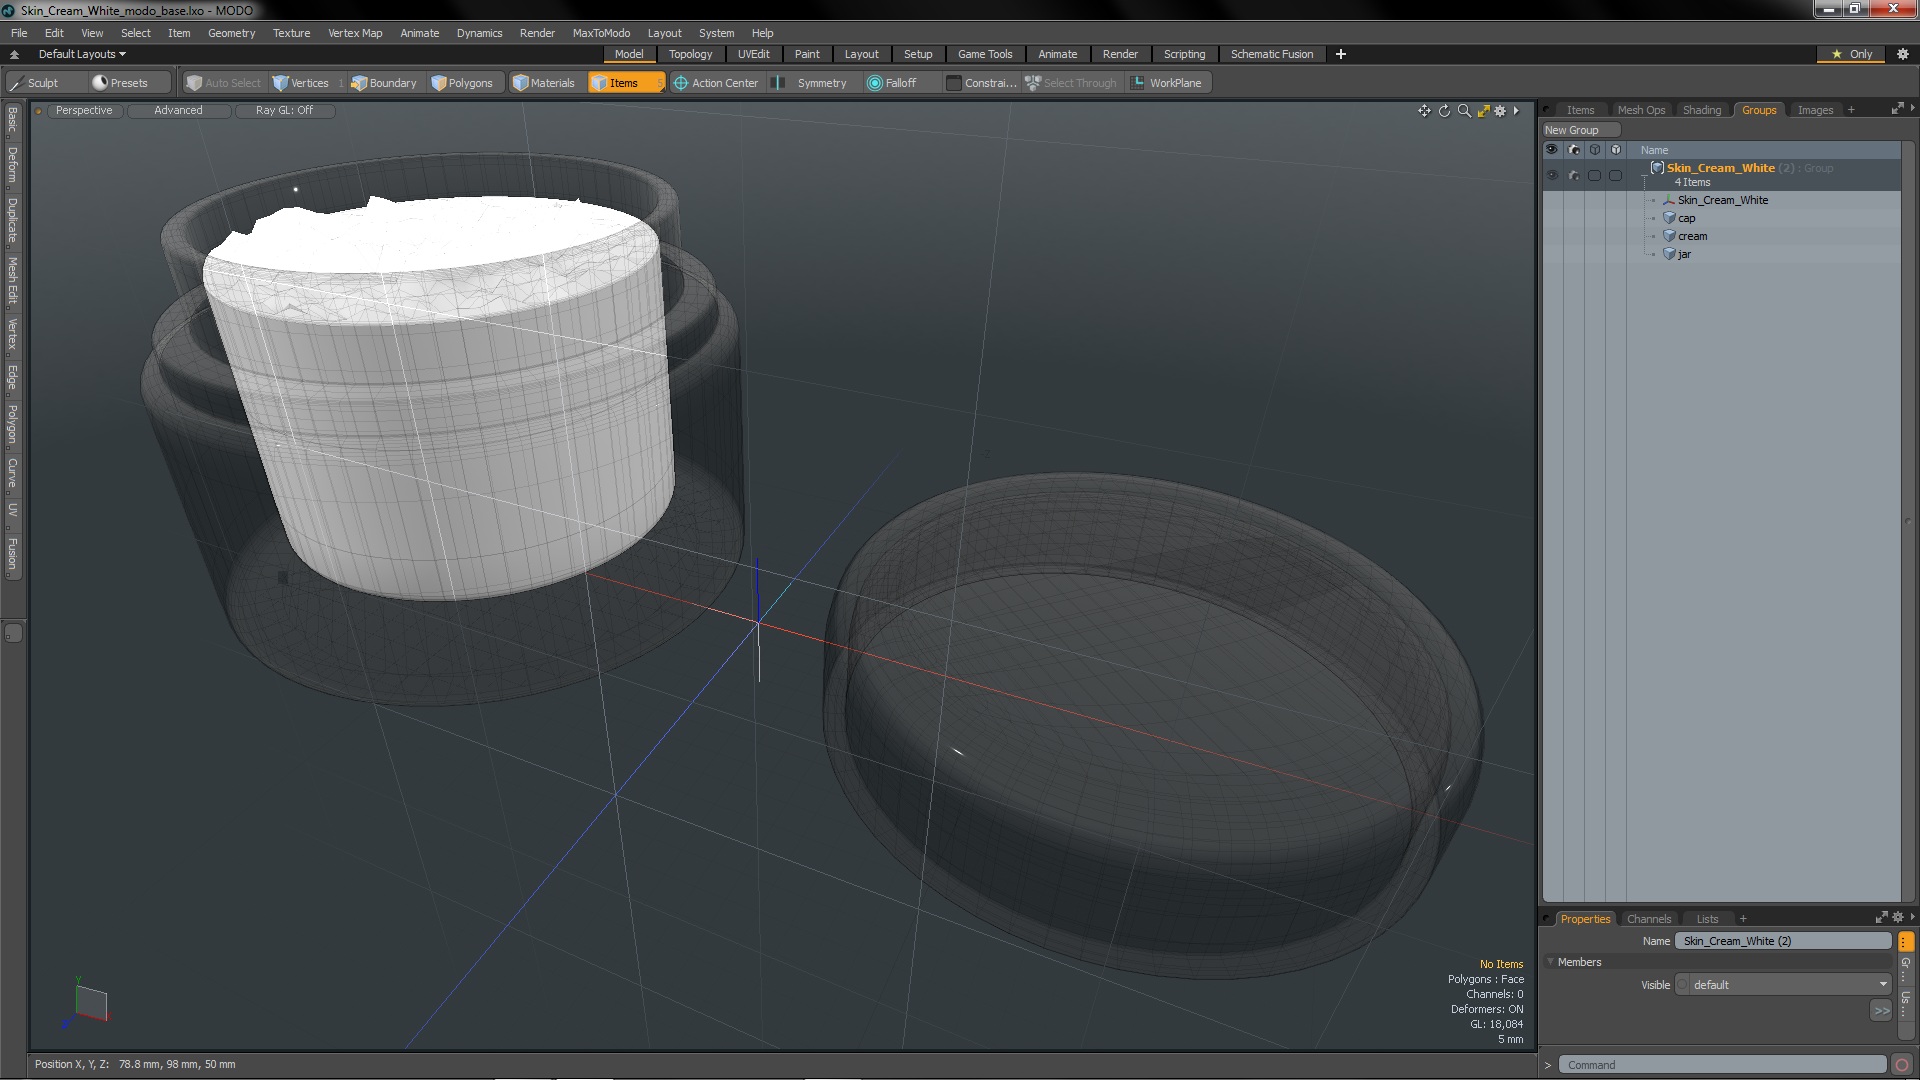Add a new tab beside Lists
1920x1080 pixels.
click(1743, 919)
